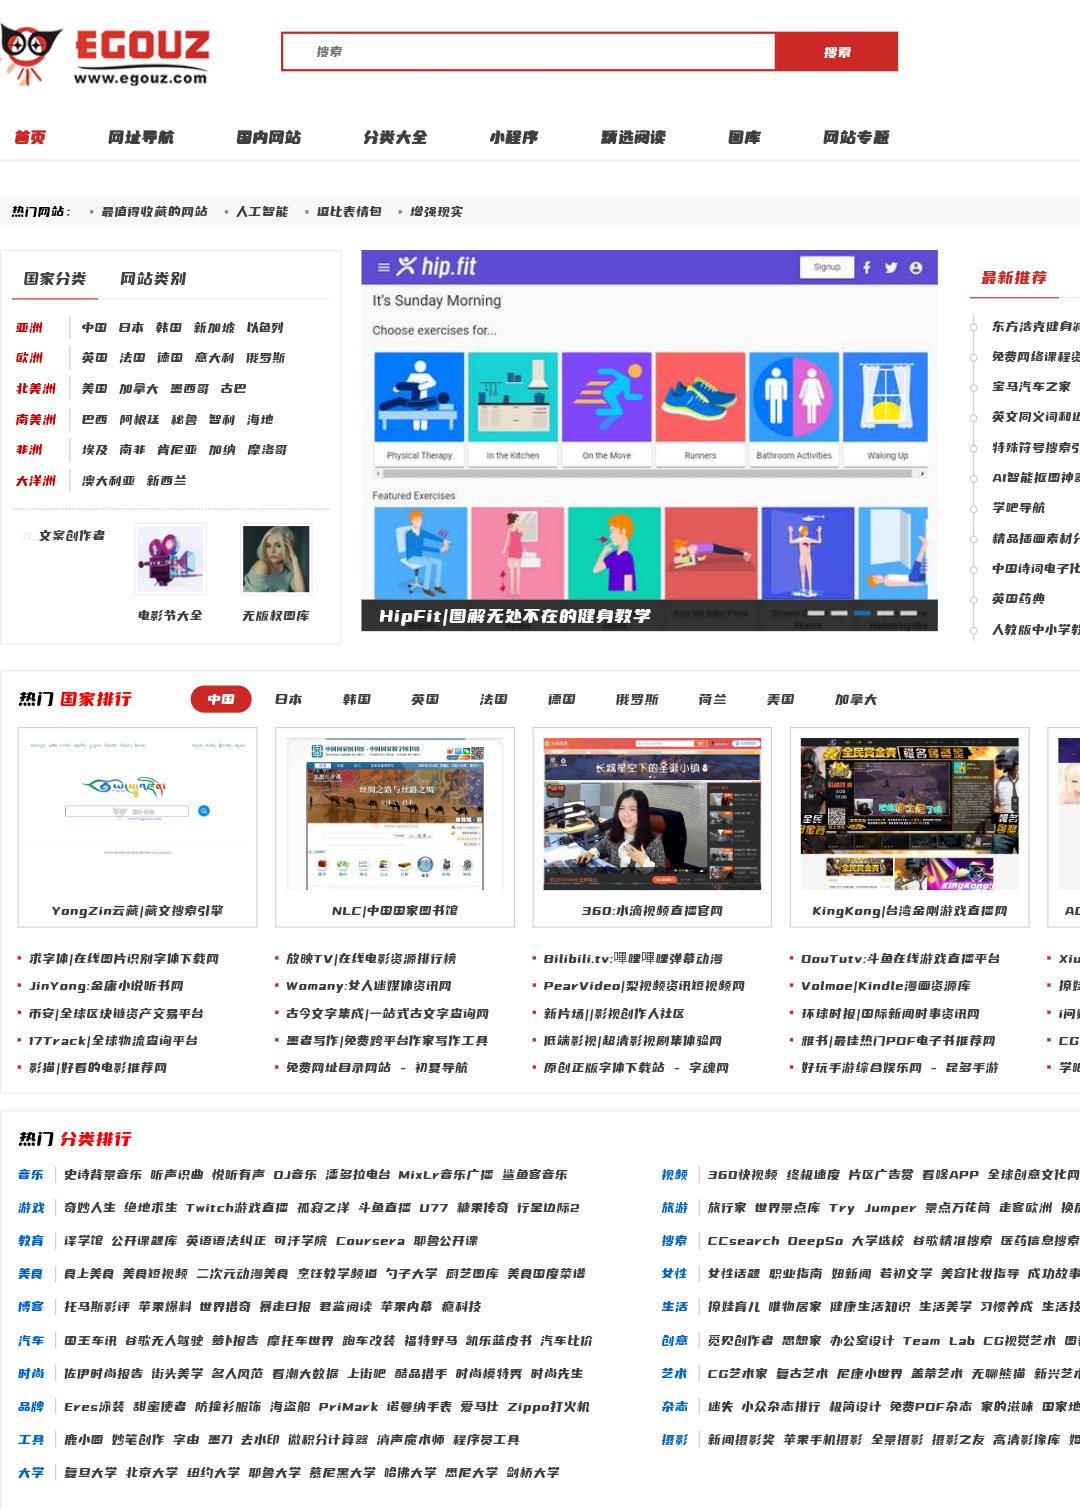This screenshot has width=1080, height=1508.
Task: Open the 电影节大全 camera thumbnail
Action: [170, 559]
